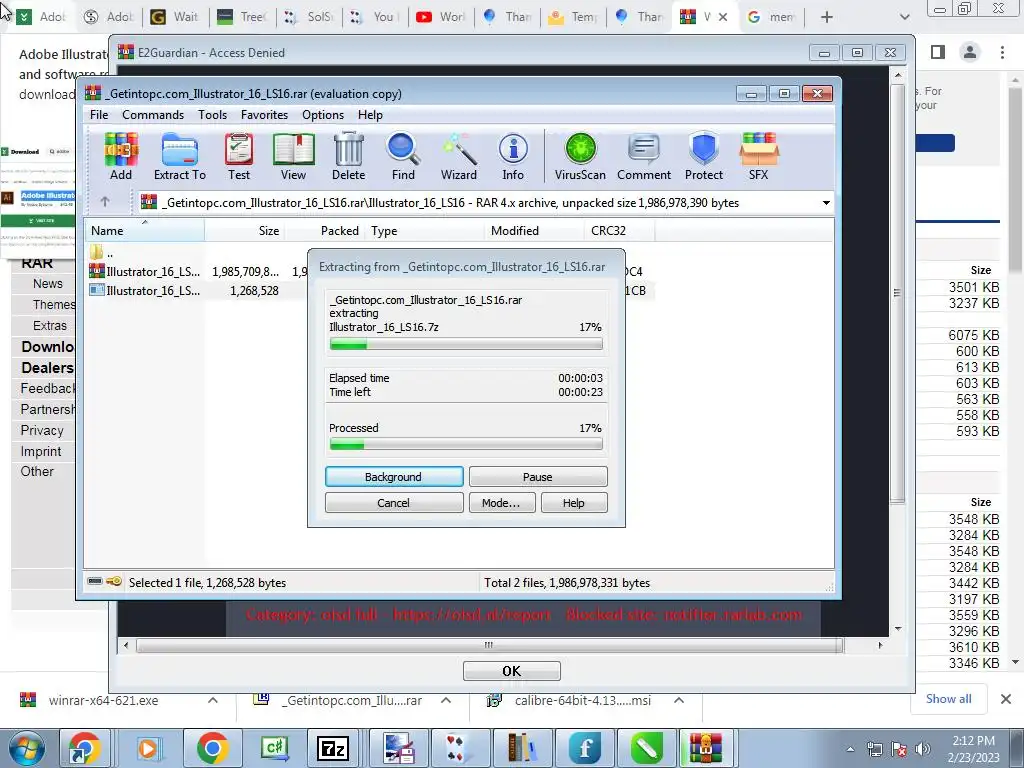Open the Options menu
The image size is (1024, 768).
tap(323, 115)
